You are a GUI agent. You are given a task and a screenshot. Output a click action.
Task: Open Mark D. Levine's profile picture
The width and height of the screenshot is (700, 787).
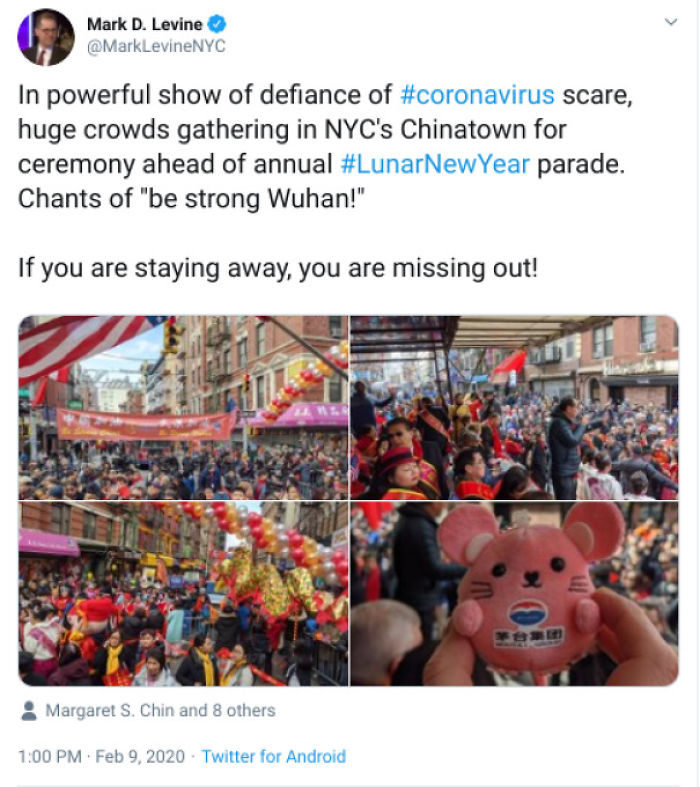[x=46, y=37]
